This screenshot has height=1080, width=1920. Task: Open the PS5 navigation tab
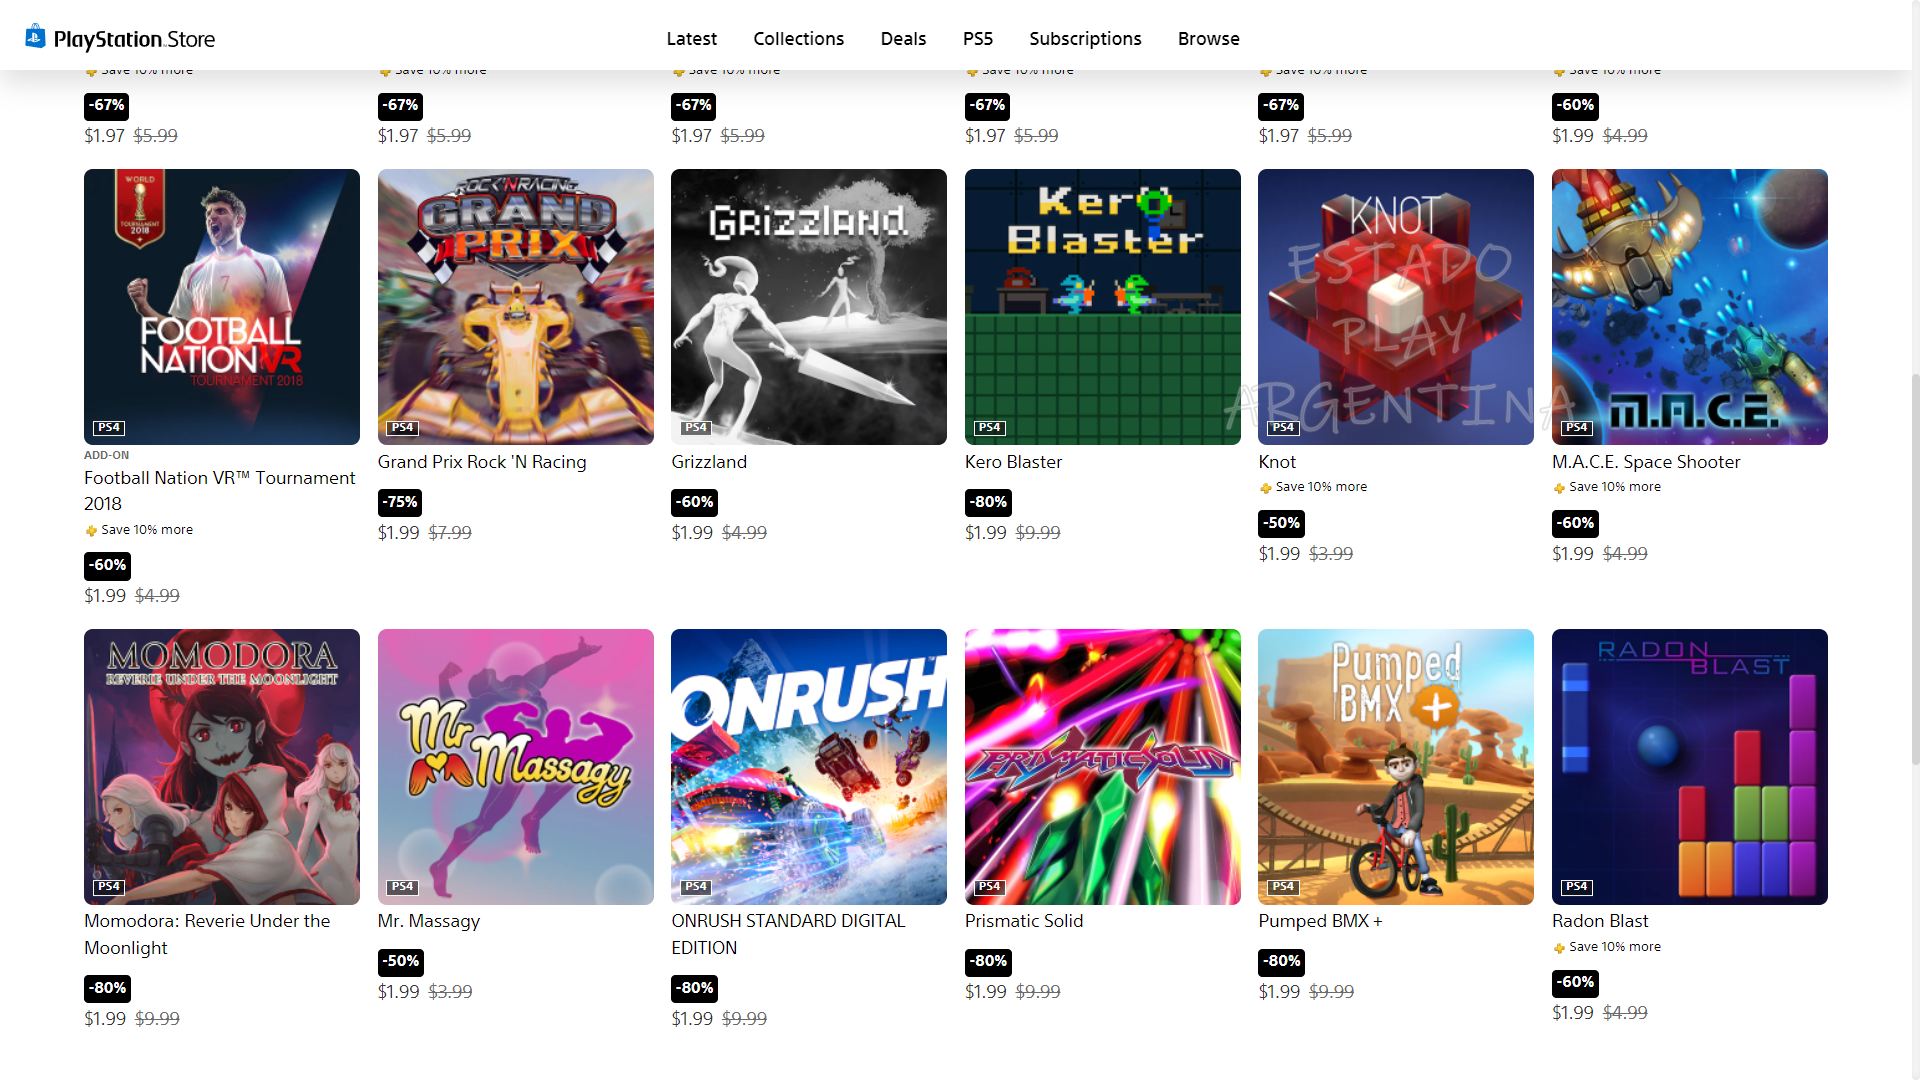coord(978,38)
